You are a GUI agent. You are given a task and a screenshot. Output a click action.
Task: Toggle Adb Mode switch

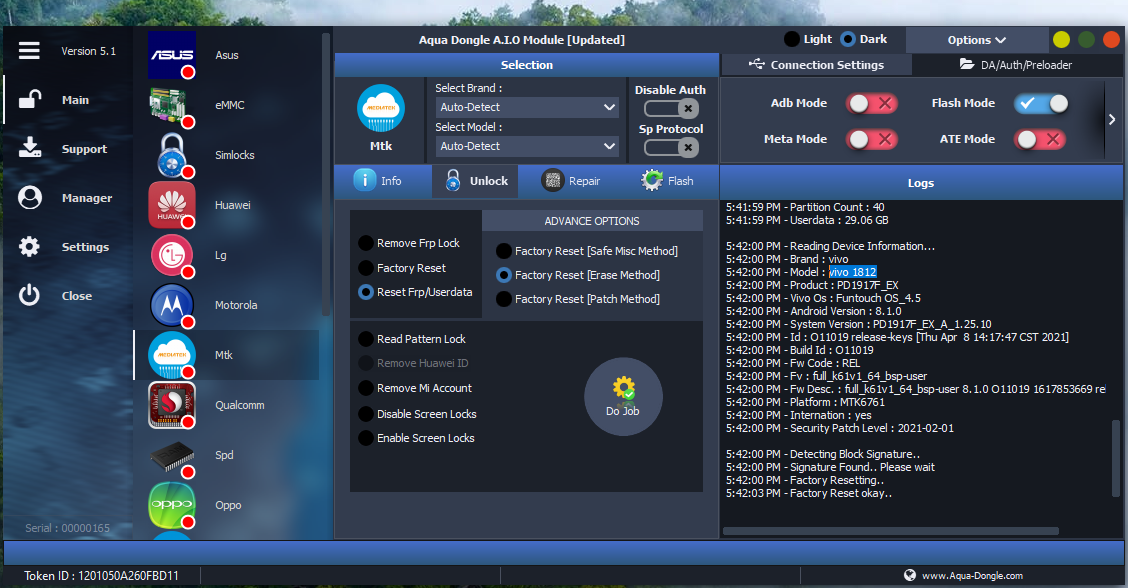(872, 103)
